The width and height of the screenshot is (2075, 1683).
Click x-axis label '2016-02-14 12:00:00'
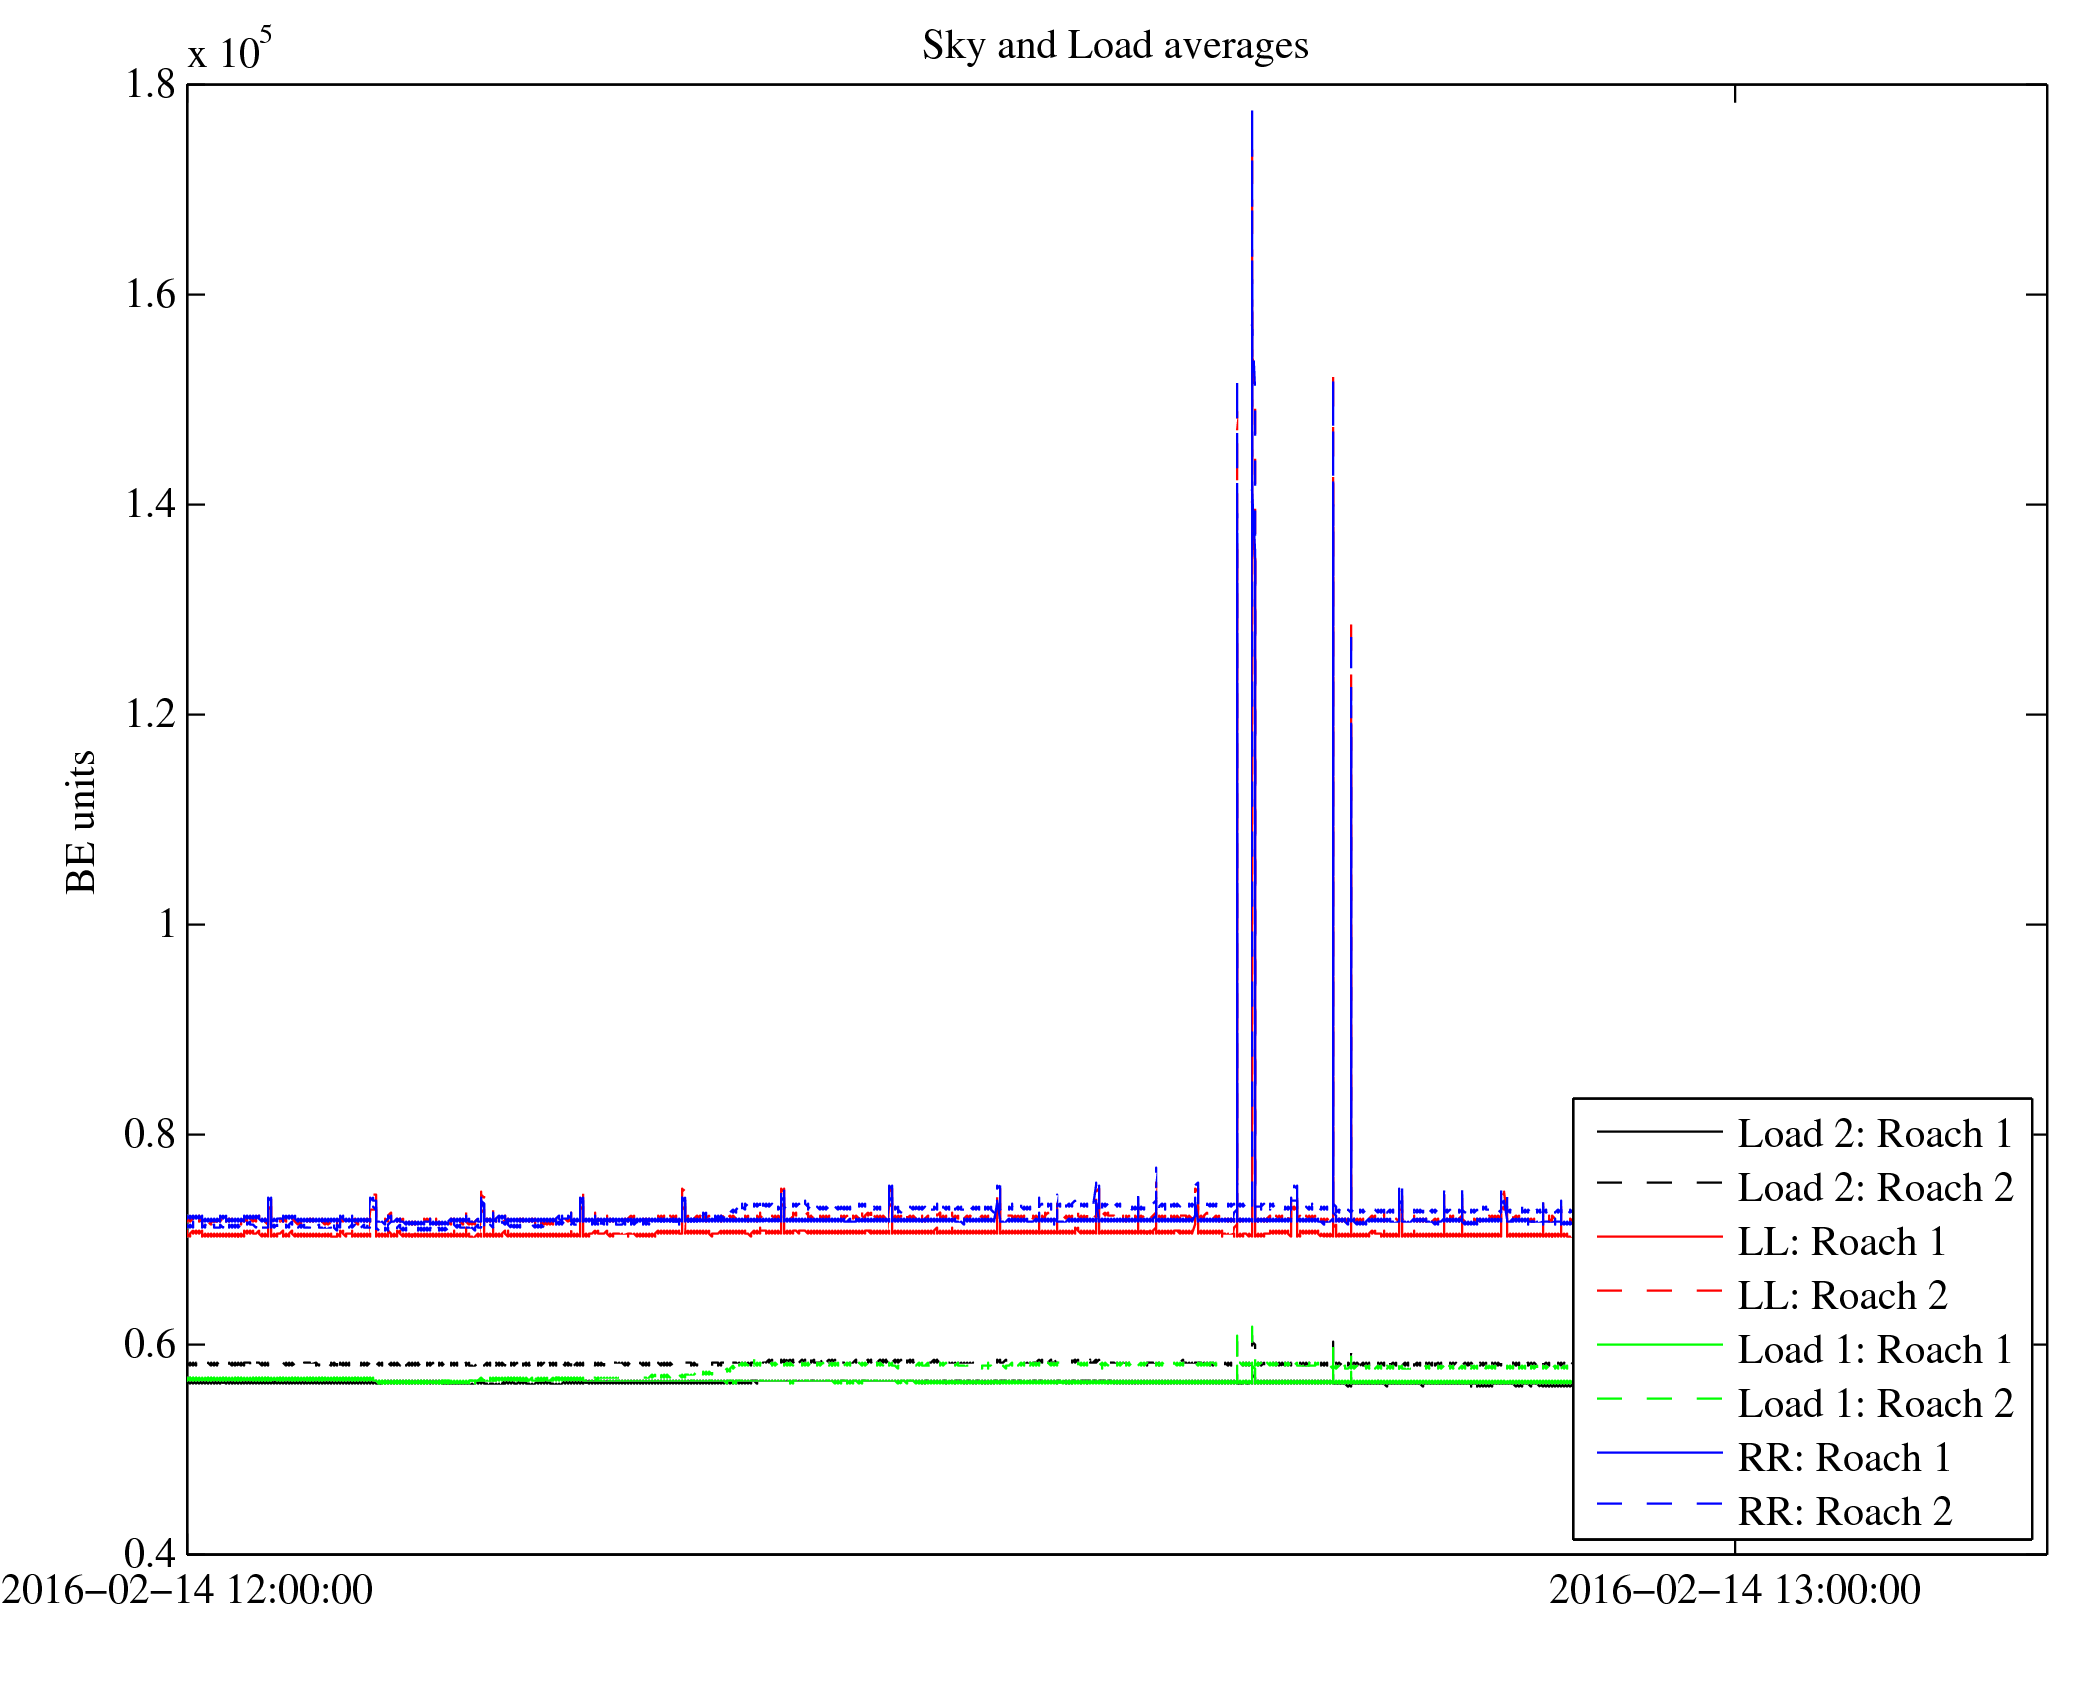point(187,1590)
